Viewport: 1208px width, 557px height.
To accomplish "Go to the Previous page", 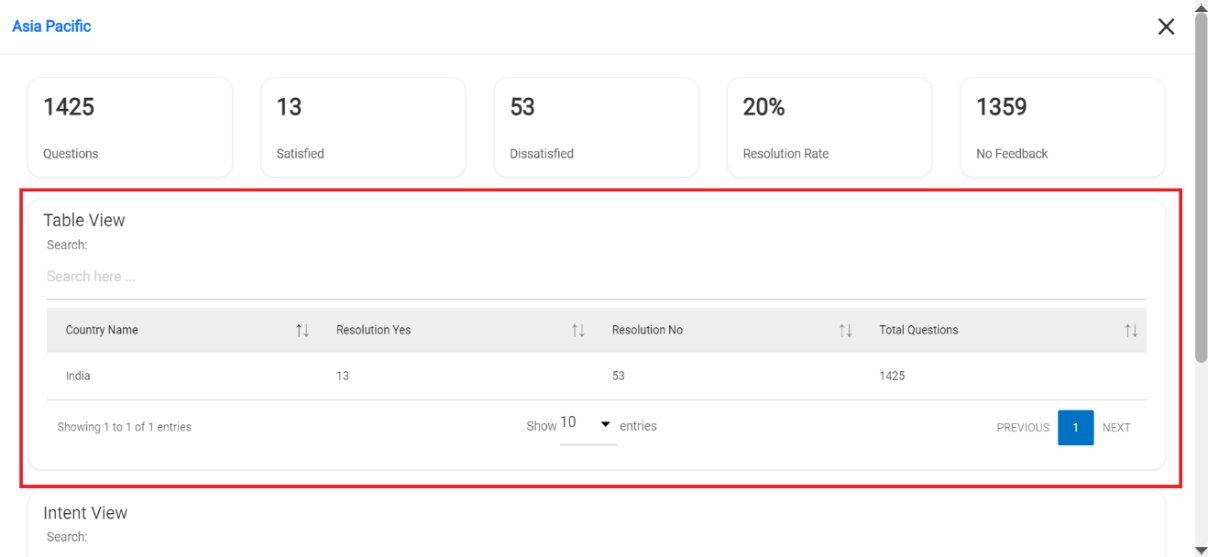I will click(x=1022, y=427).
